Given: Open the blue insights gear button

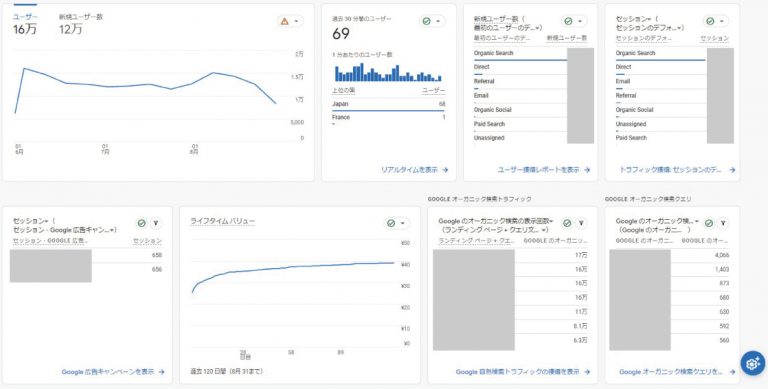Looking at the screenshot, I should pos(753,364).
